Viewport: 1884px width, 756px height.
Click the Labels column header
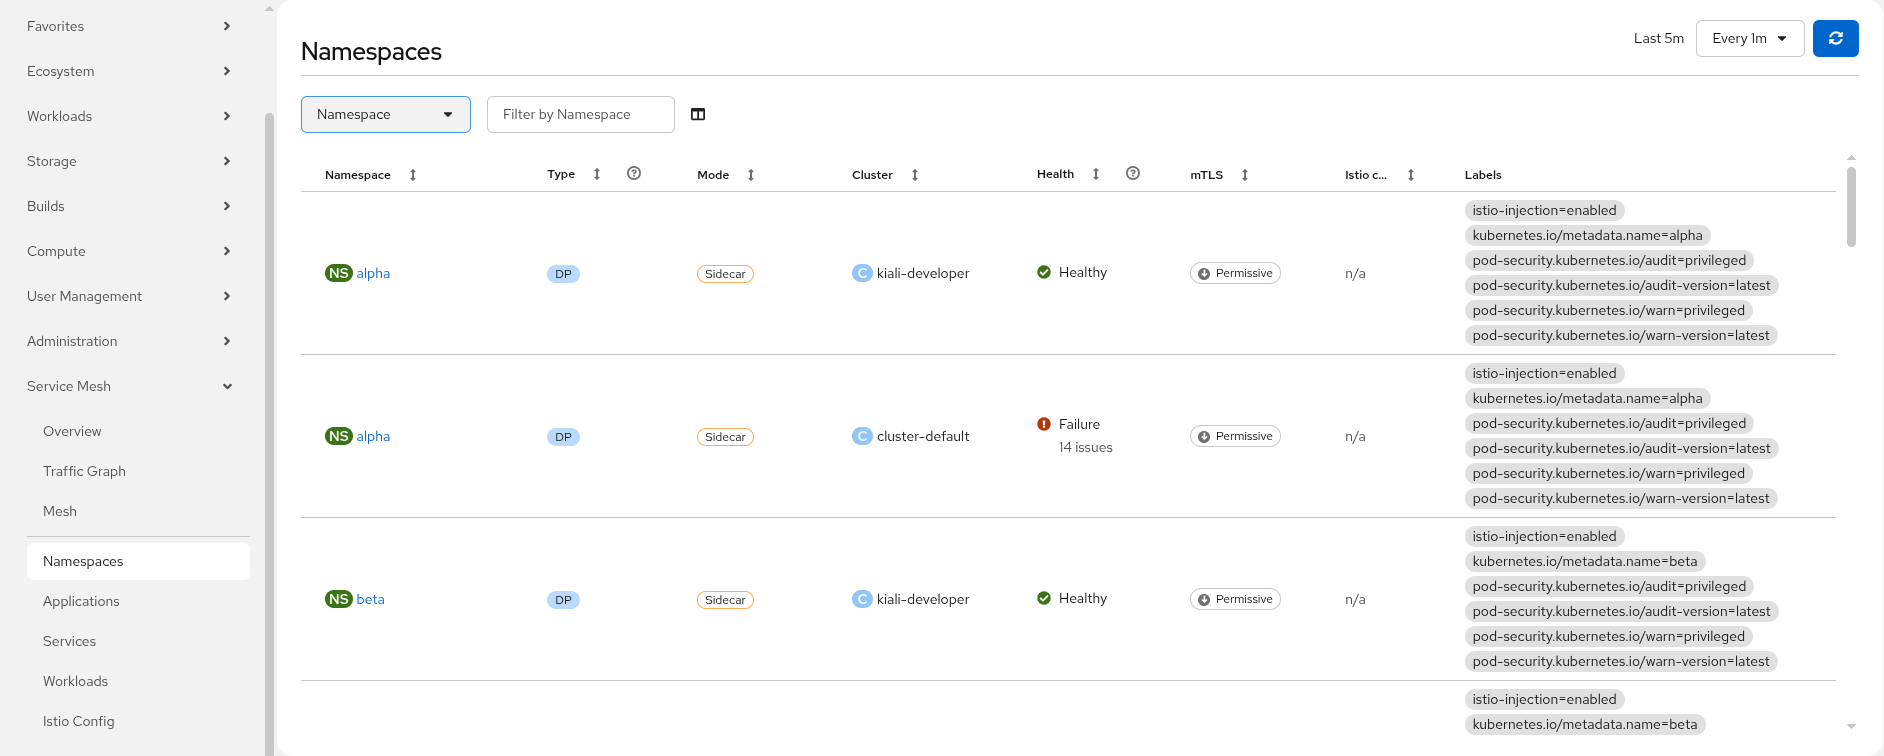coord(1483,175)
